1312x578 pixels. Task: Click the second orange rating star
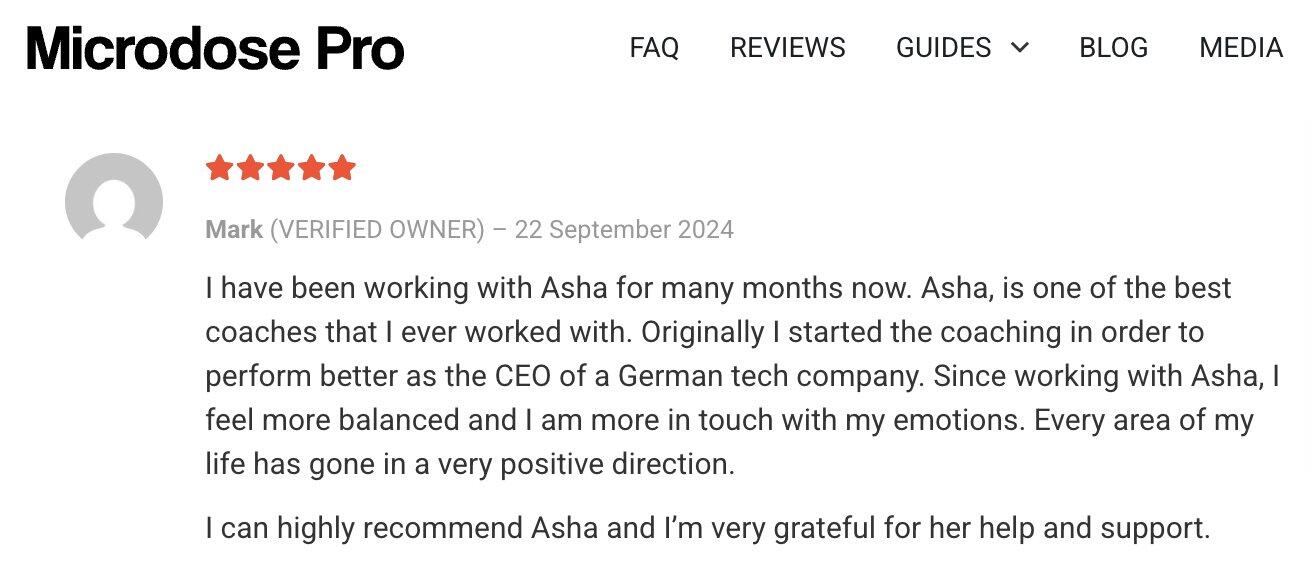[250, 168]
